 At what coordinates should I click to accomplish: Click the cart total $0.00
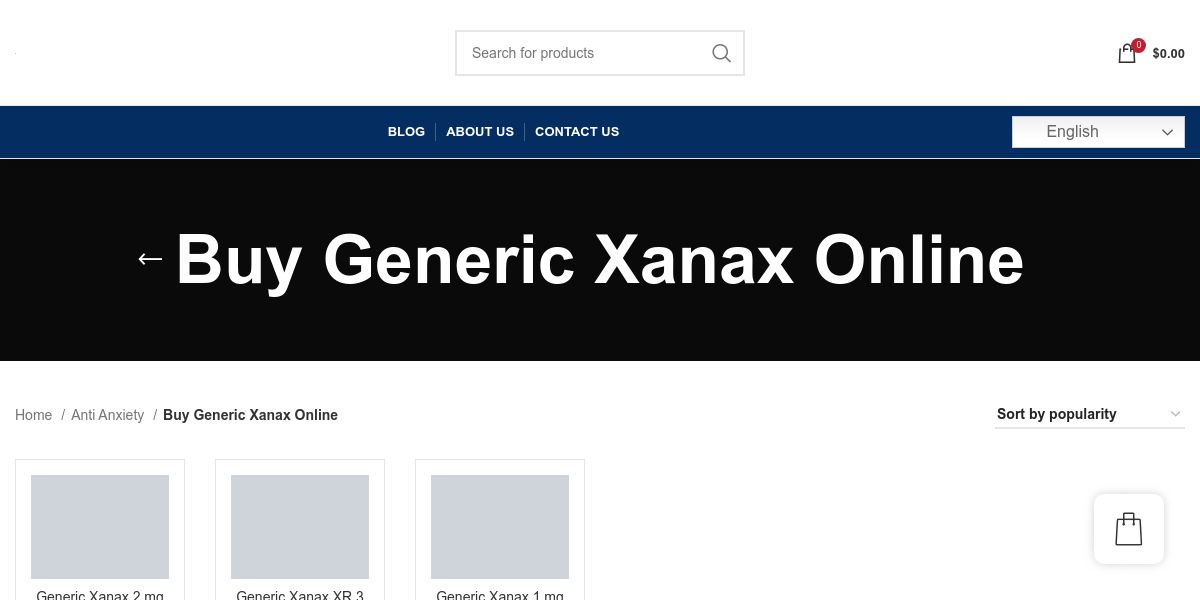coord(1168,54)
